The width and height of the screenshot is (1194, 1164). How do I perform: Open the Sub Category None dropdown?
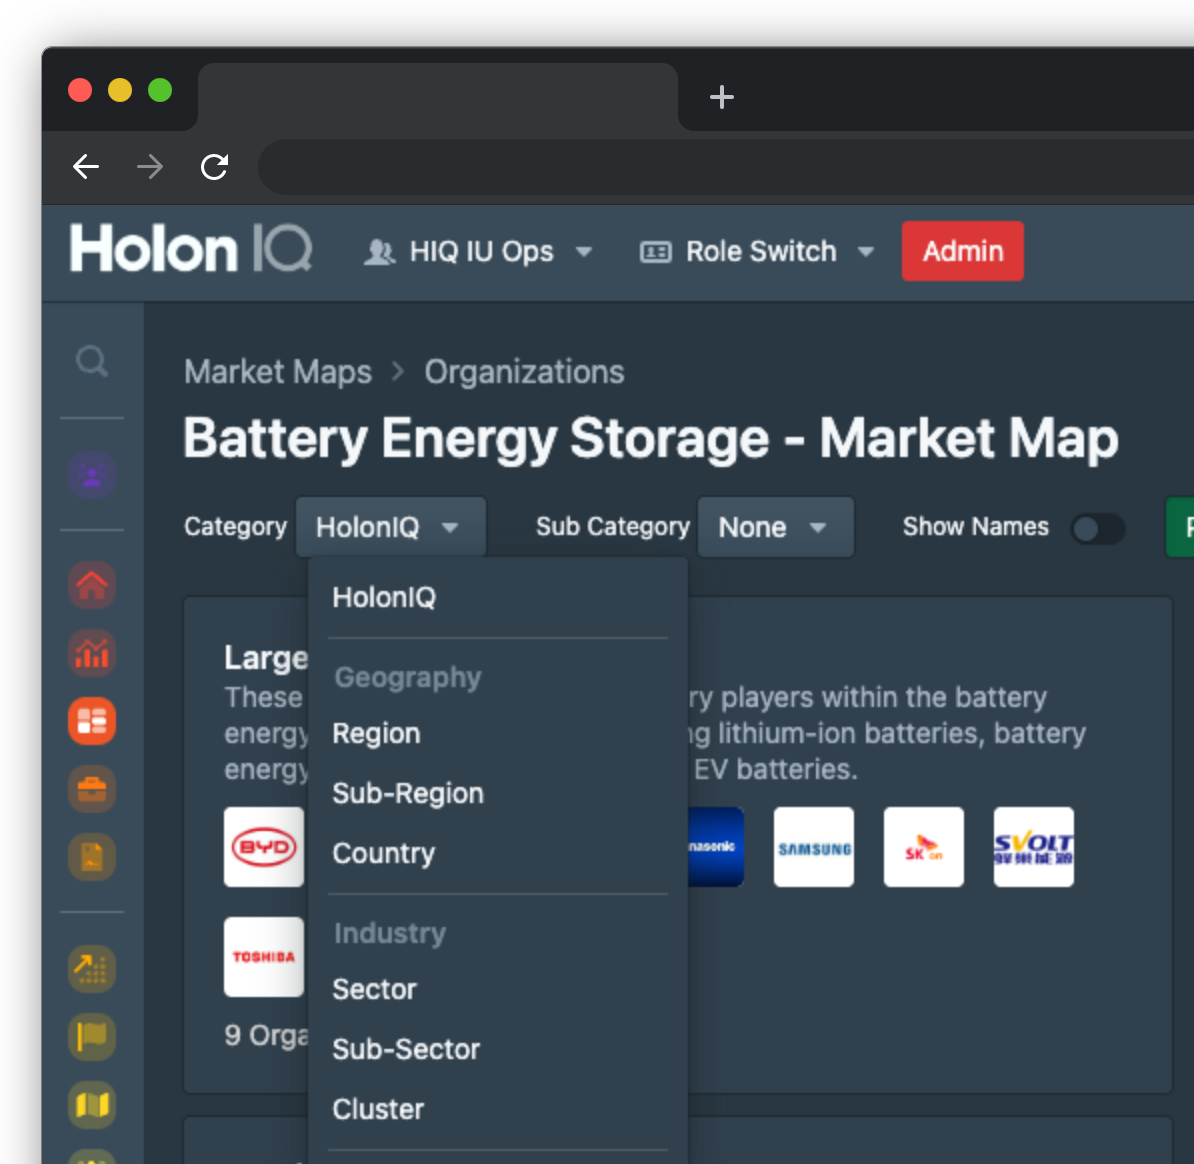coord(775,527)
